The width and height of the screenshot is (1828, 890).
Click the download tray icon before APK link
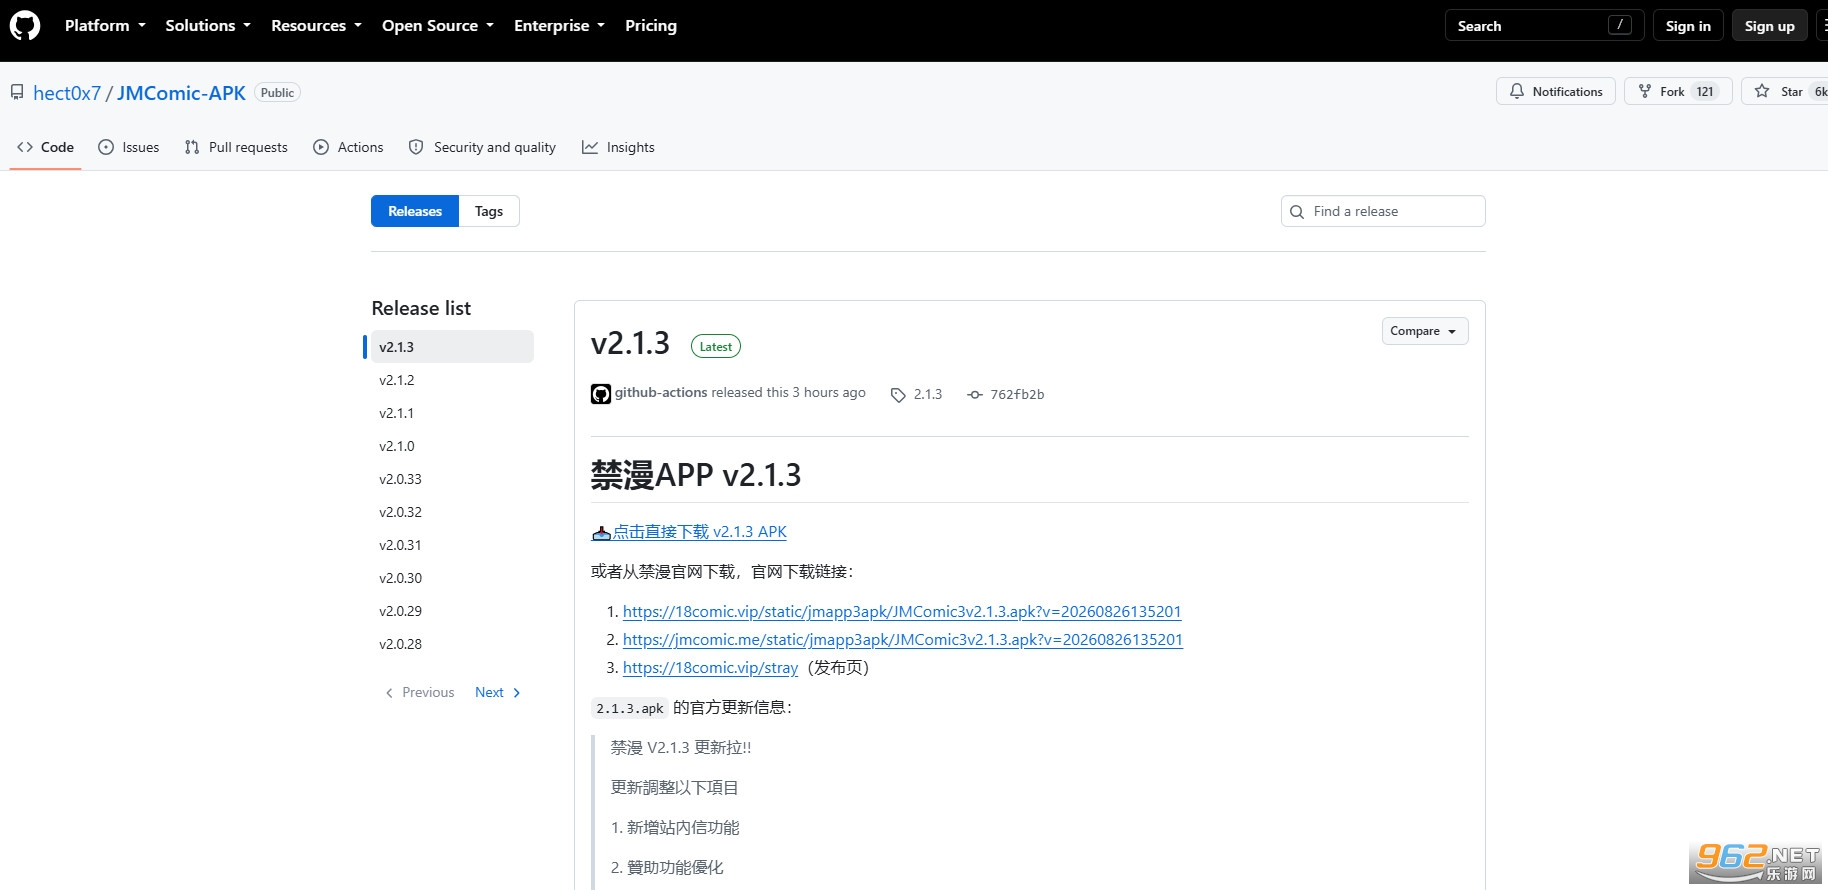[x=601, y=533]
